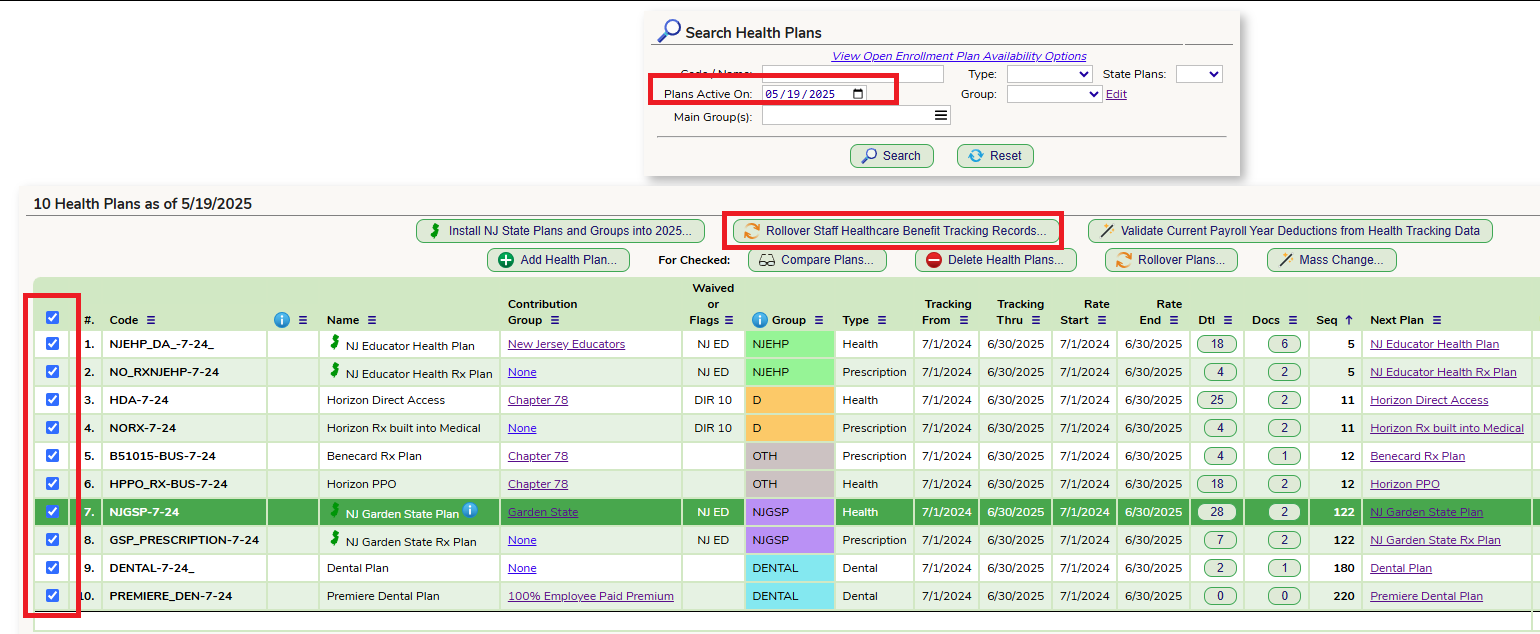1540x634 pixels.
Task: Open Type column menu icon
Action: pyautogui.click(x=882, y=320)
